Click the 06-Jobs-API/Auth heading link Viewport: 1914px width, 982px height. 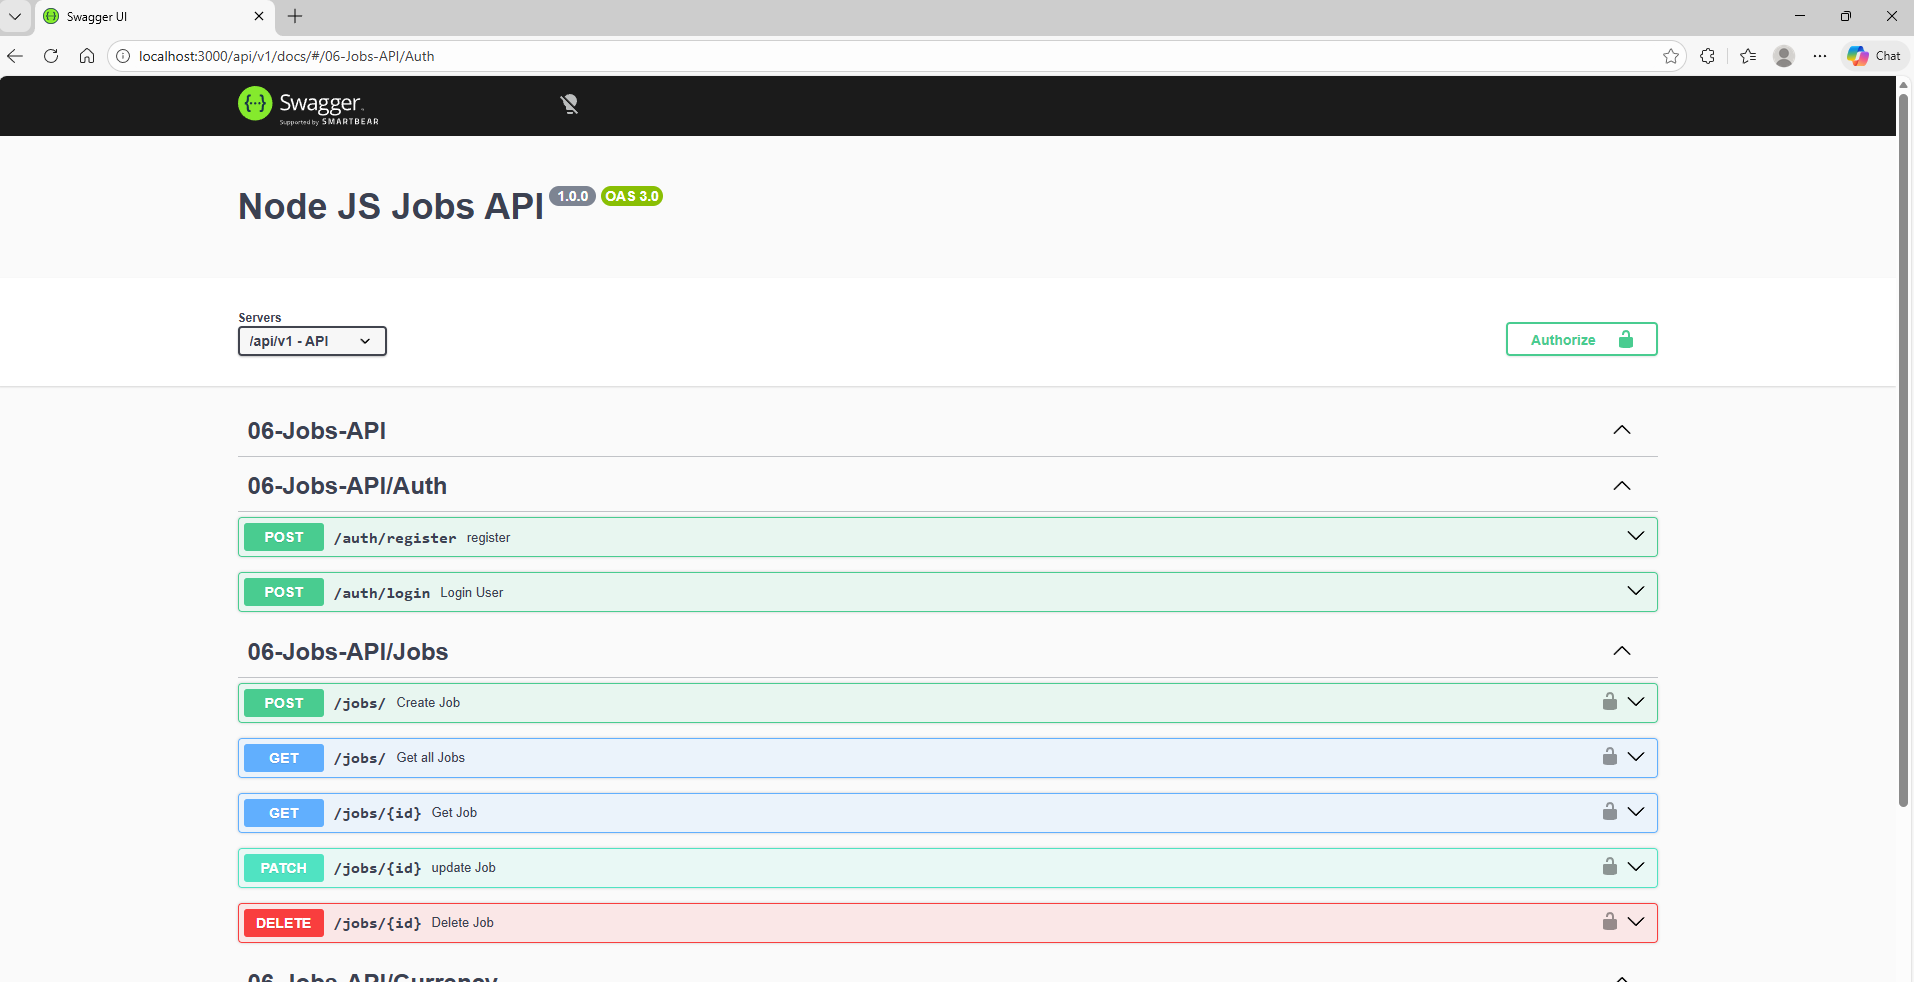347,486
